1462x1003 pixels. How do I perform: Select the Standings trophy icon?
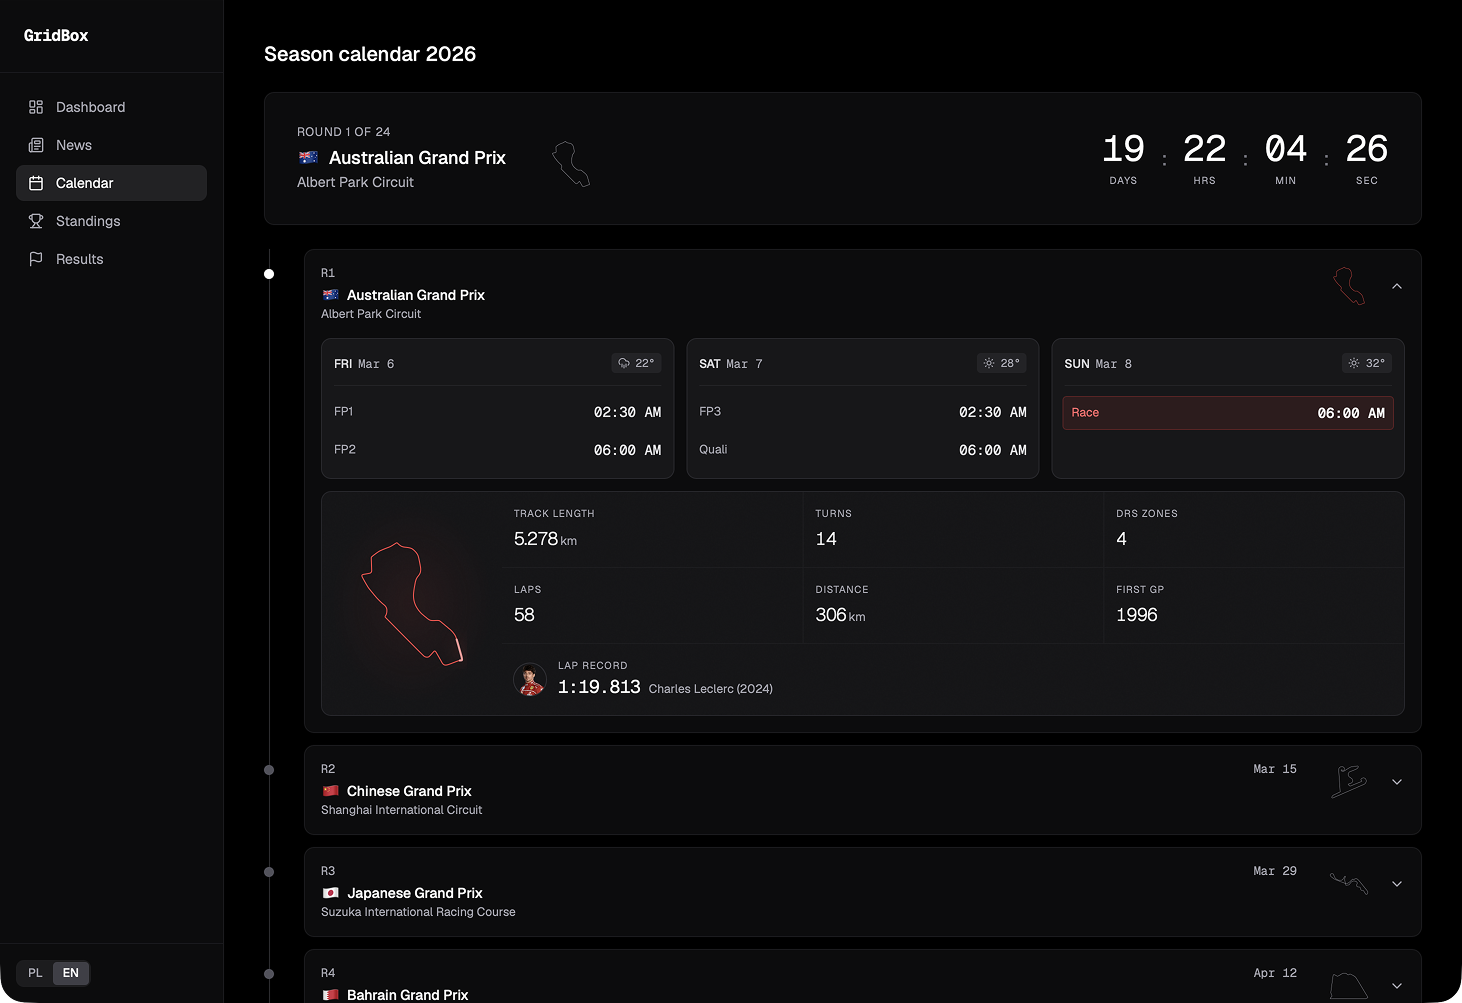pos(36,220)
